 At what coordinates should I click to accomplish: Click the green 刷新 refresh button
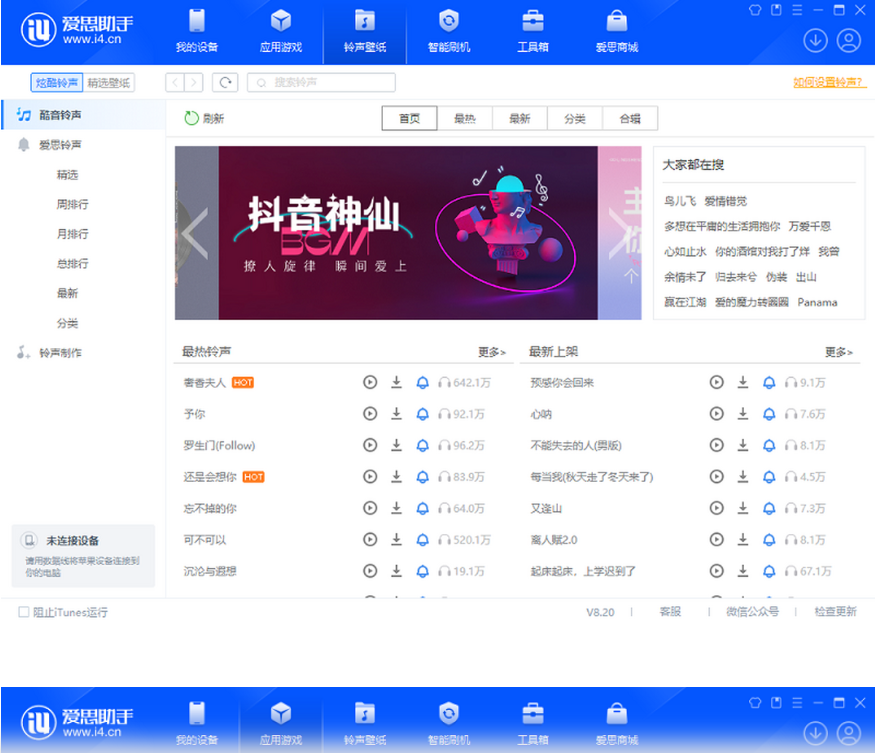[x=204, y=118]
